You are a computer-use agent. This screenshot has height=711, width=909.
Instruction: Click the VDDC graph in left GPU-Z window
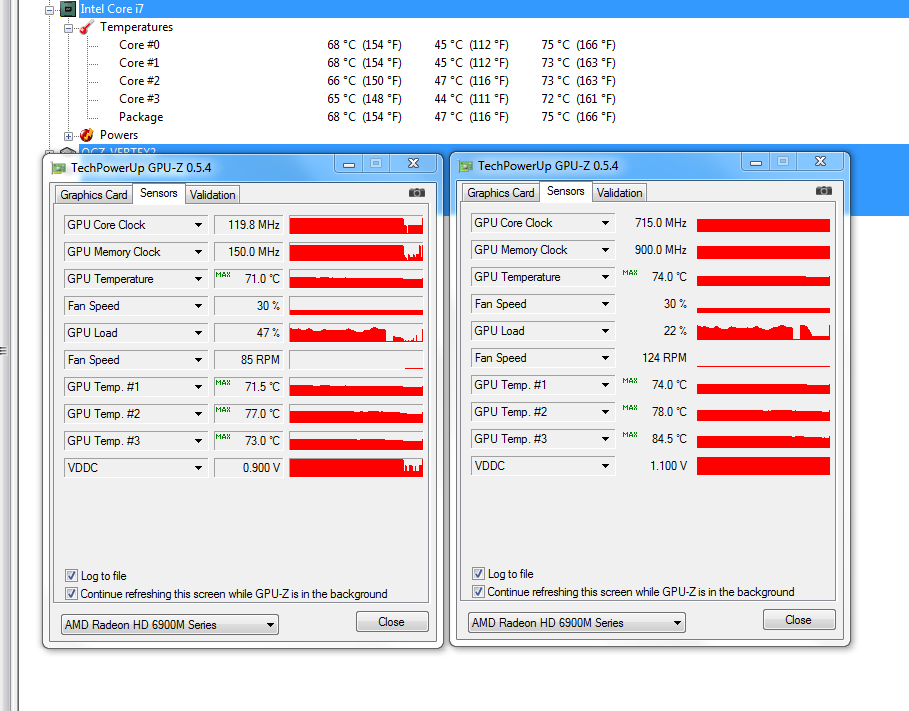coord(356,468)
